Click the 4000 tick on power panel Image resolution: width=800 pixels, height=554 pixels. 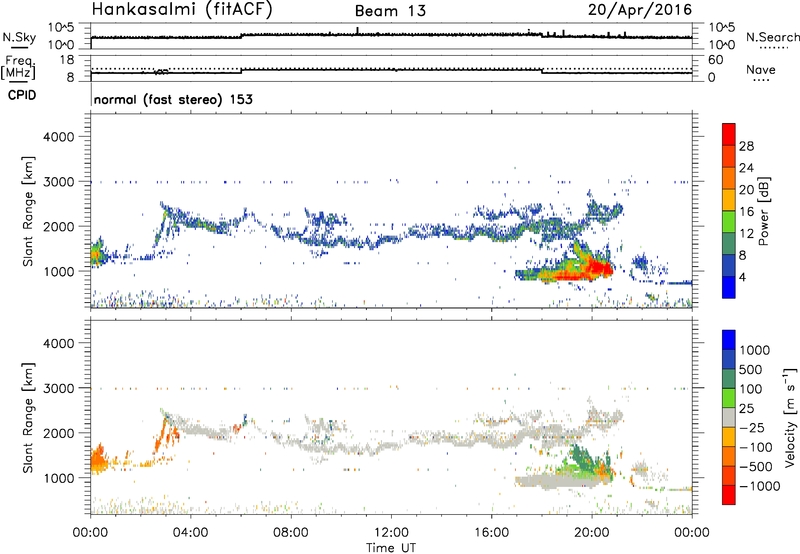coord(58,137)
